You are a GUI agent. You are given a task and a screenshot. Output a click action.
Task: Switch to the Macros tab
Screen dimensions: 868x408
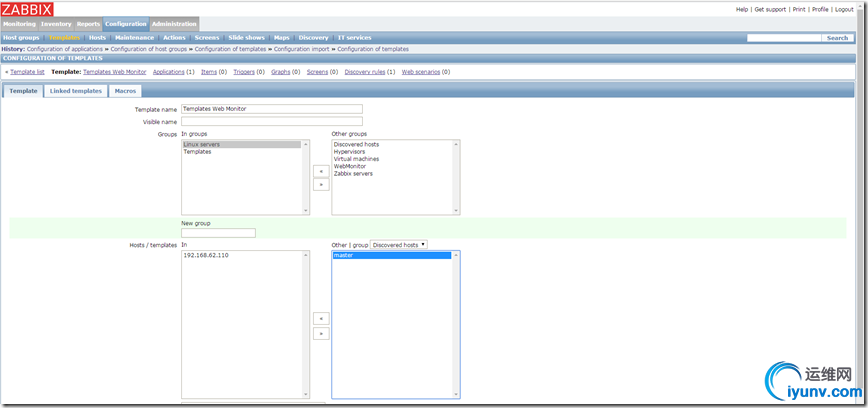click(x=125, y=91)
